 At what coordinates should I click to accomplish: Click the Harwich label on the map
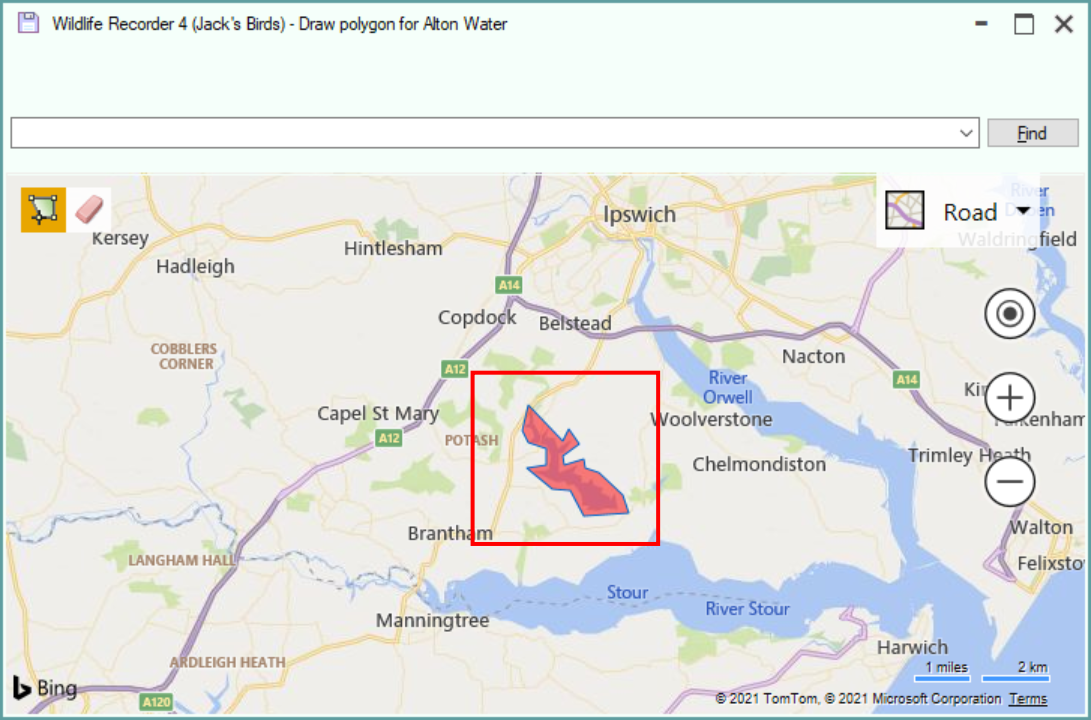912,647
